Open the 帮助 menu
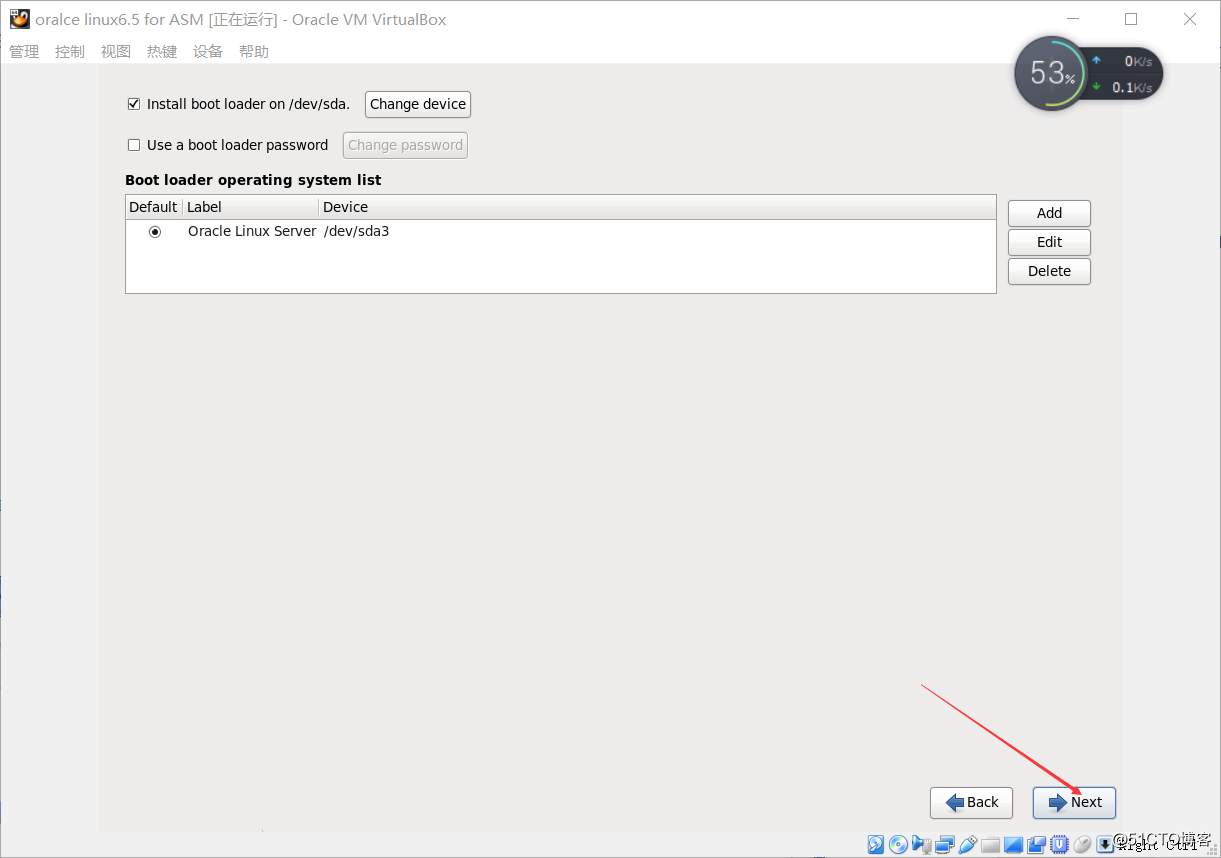The width and height of the screenshot is (1221, 858). point(254,51)
